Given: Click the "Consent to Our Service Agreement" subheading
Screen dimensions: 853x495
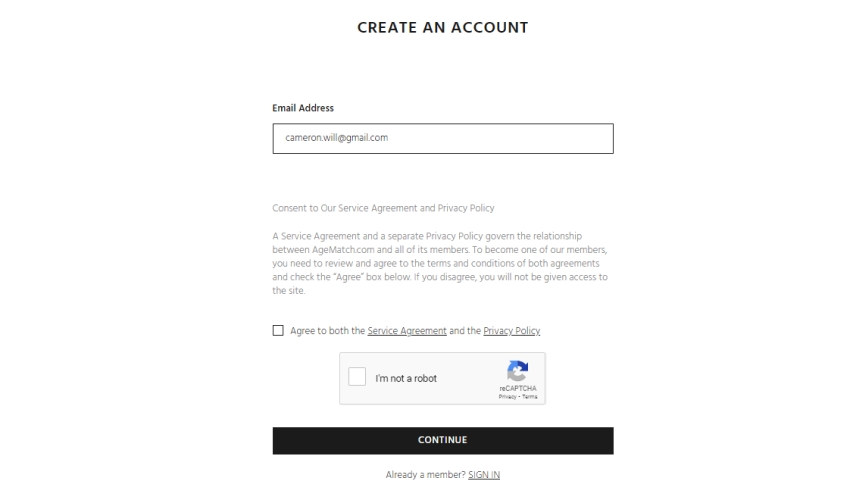Looking at the screenshot, I should pos(384,208).
